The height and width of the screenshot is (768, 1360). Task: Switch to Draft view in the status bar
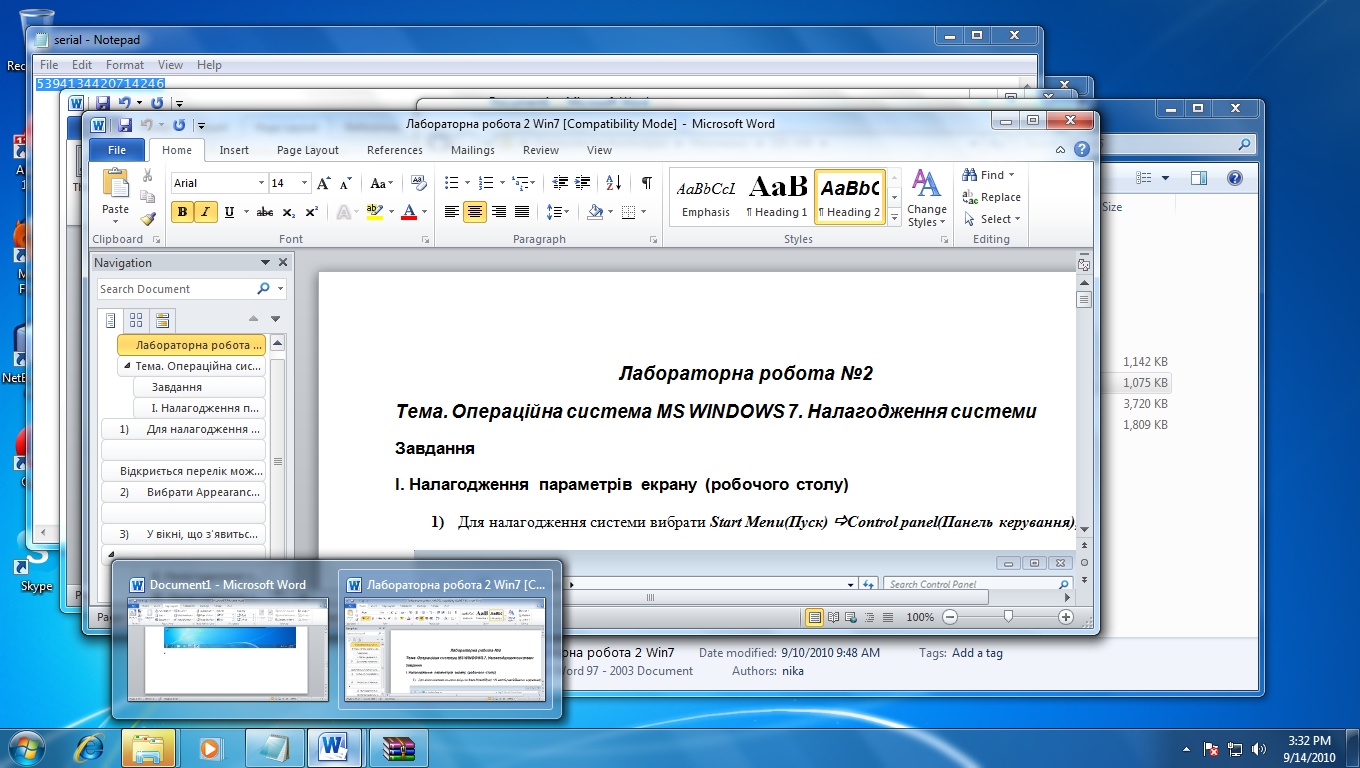[x=888, y=618]
